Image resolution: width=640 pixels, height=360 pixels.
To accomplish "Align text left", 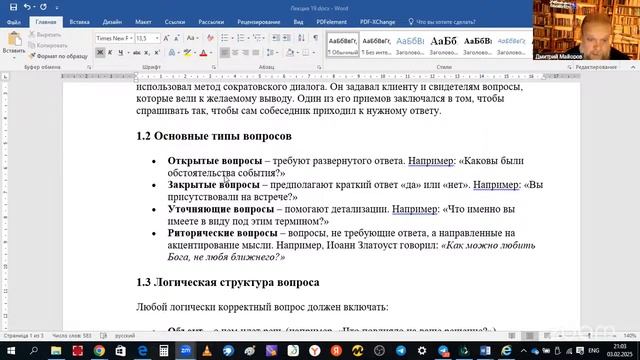I will [224, 53].
